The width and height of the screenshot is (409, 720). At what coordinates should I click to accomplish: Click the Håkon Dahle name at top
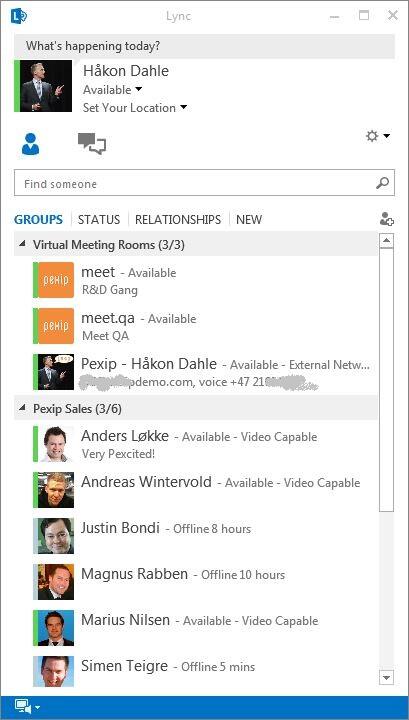pos(126,71)
